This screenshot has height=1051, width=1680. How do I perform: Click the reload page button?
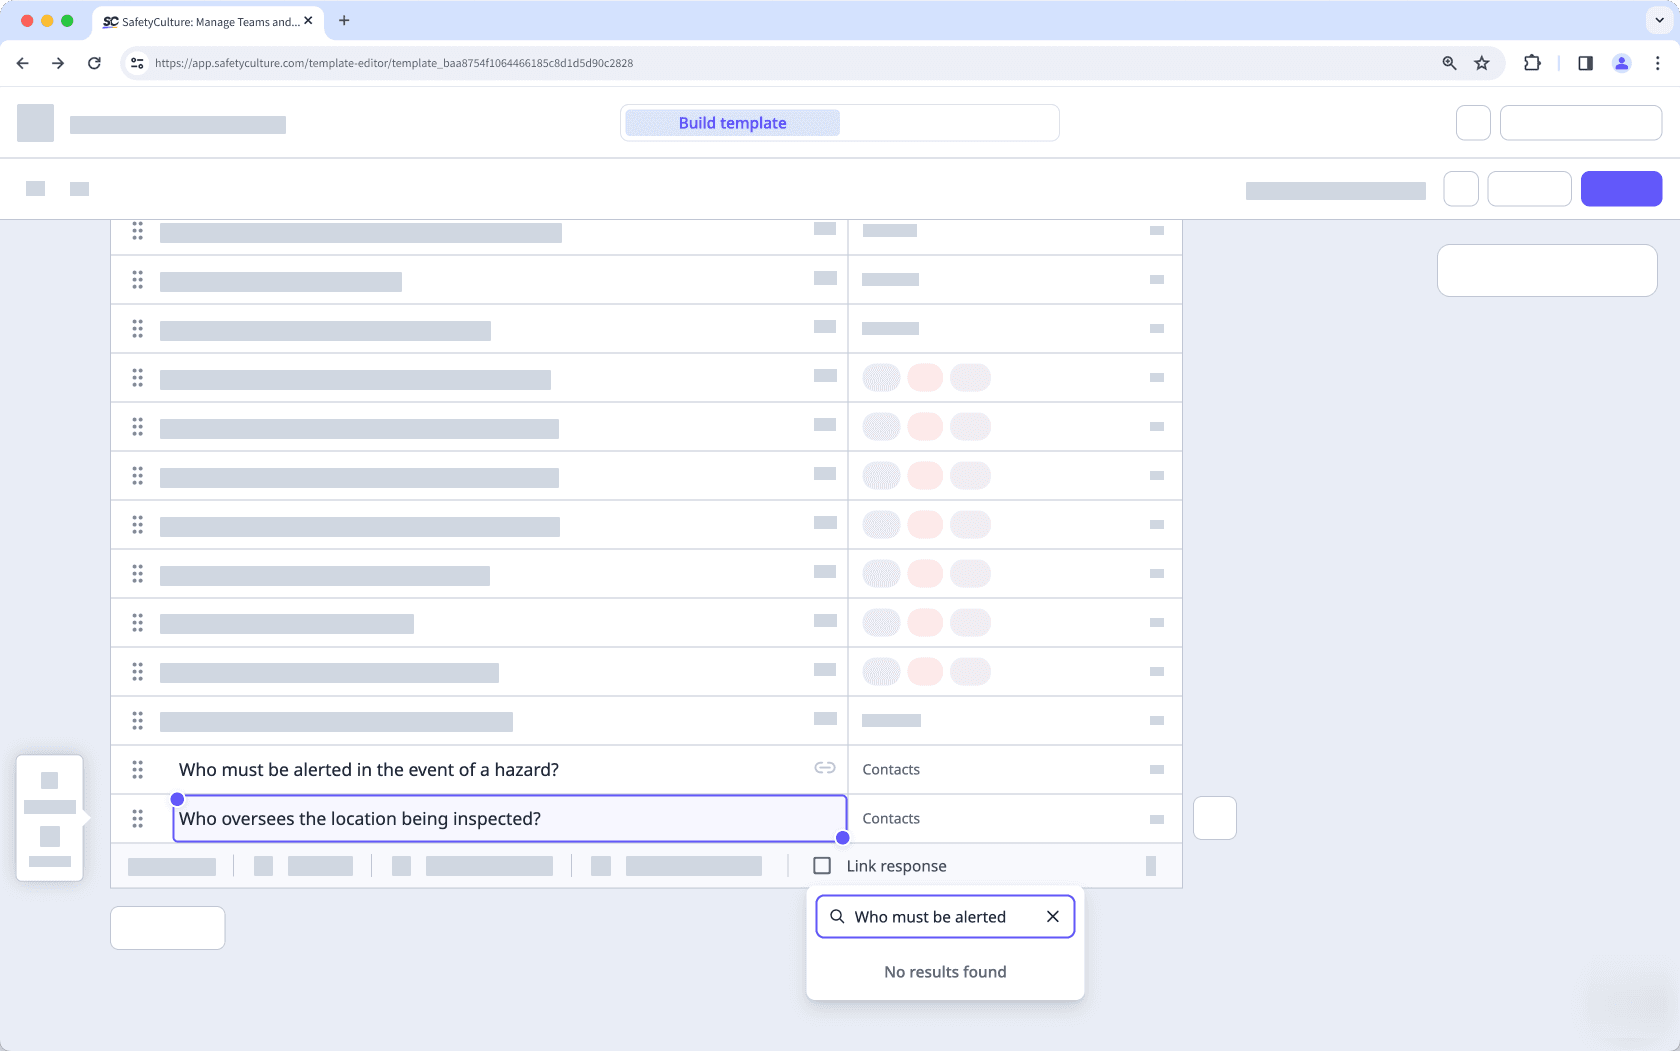tap(94, 63)
